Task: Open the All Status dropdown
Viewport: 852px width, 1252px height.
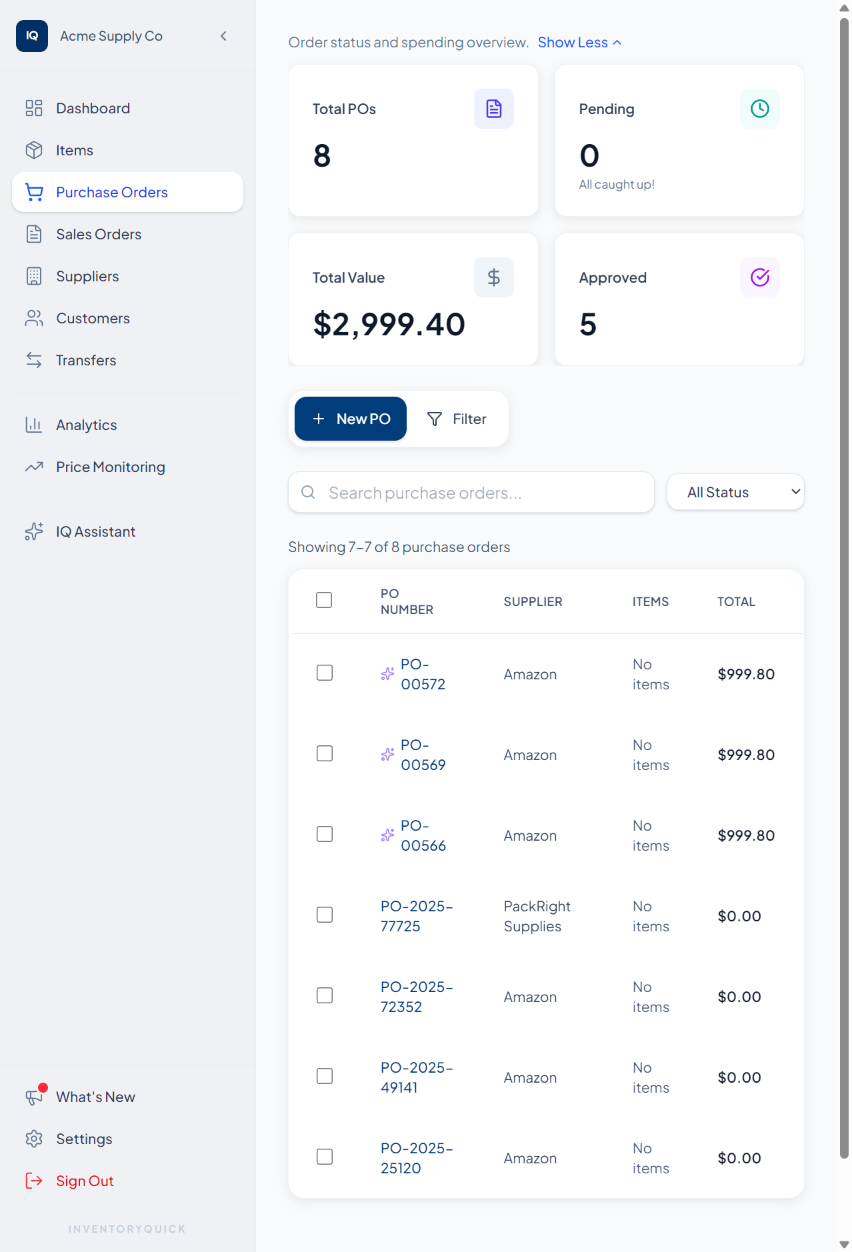Action: pos(735,492)
